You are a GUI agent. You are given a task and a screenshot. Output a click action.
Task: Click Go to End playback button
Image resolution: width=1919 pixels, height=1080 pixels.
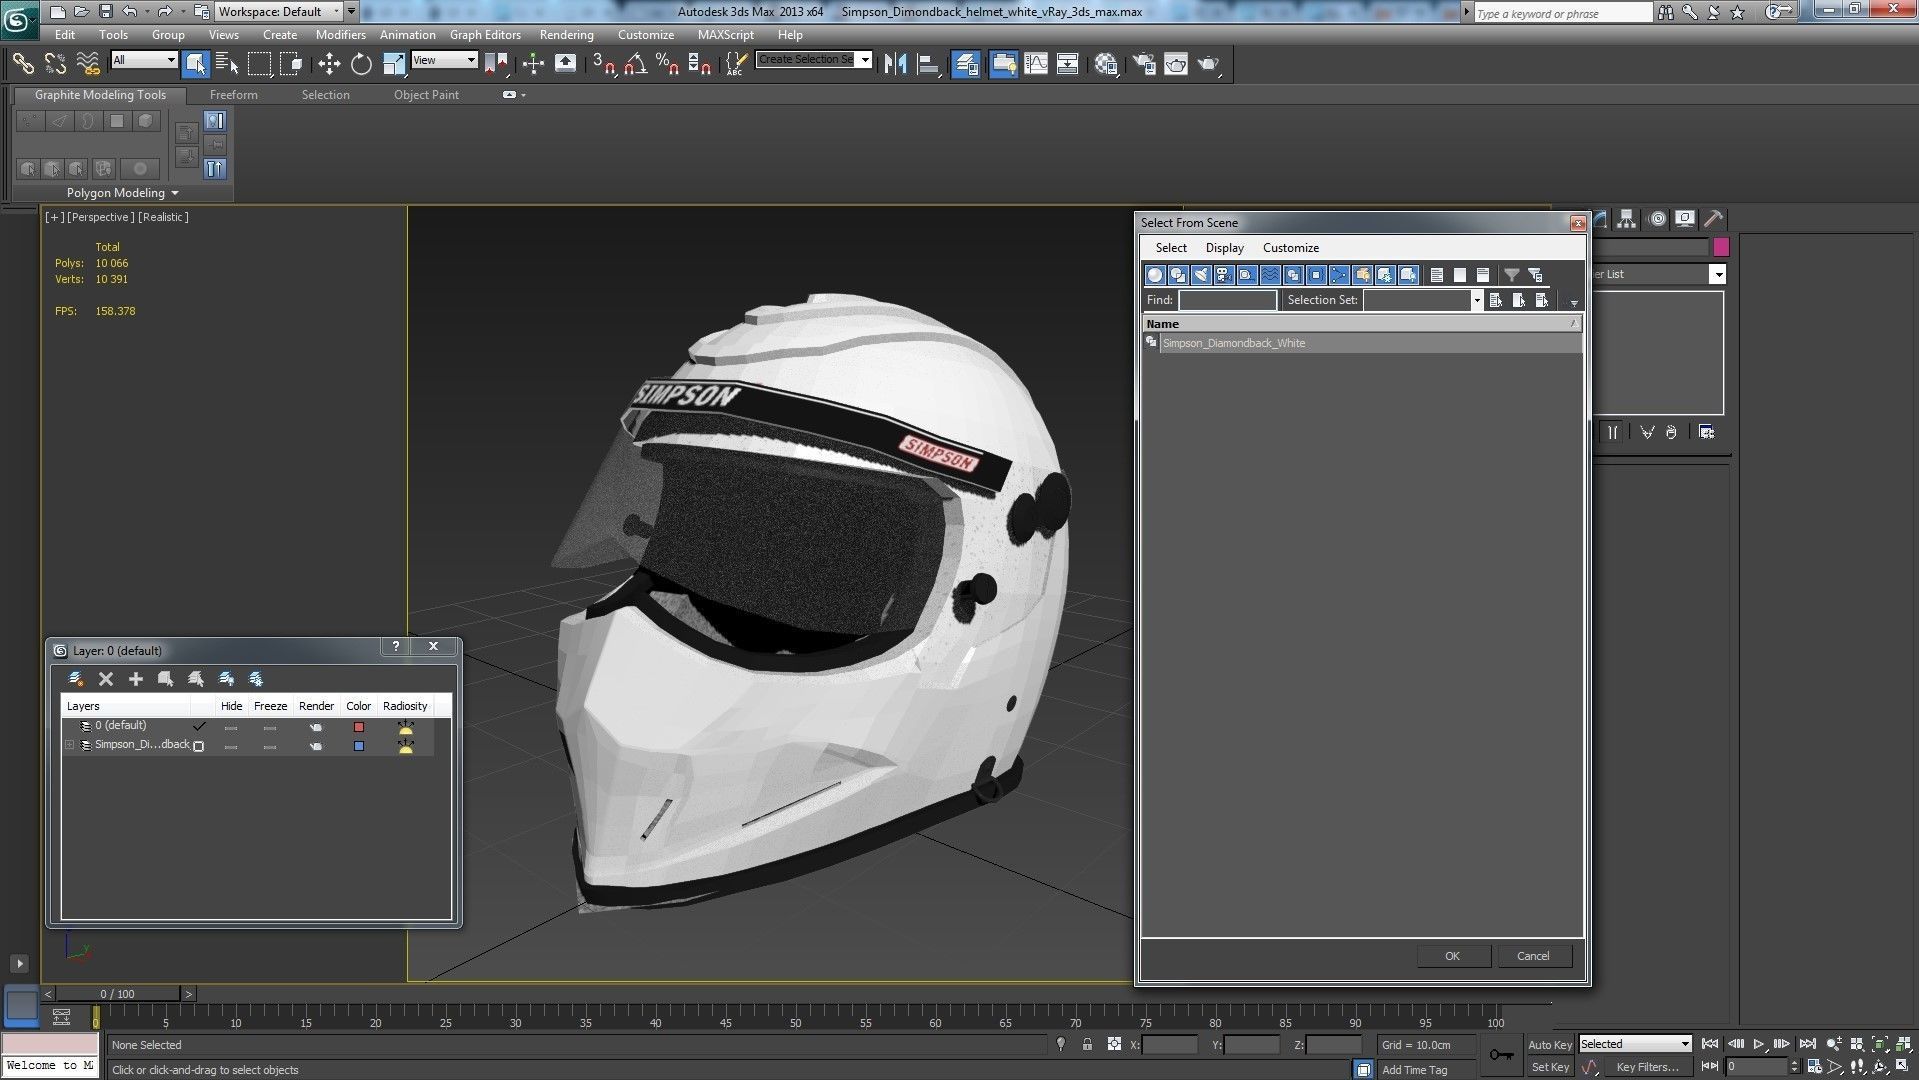click(1806, 1044)
